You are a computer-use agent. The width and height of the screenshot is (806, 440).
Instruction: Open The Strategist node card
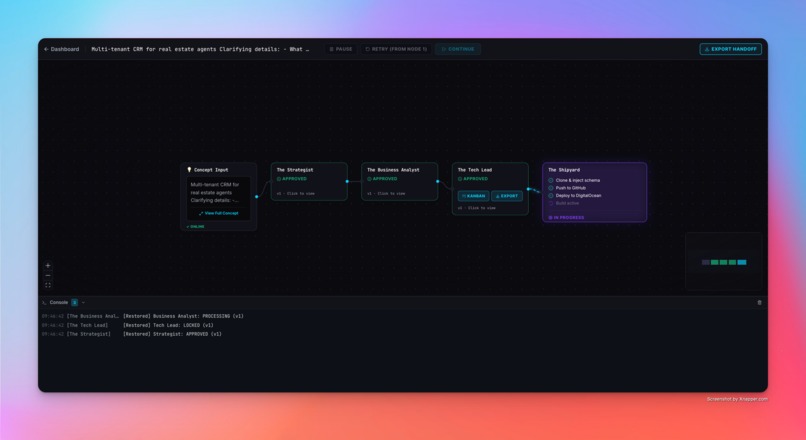(309, 181)
